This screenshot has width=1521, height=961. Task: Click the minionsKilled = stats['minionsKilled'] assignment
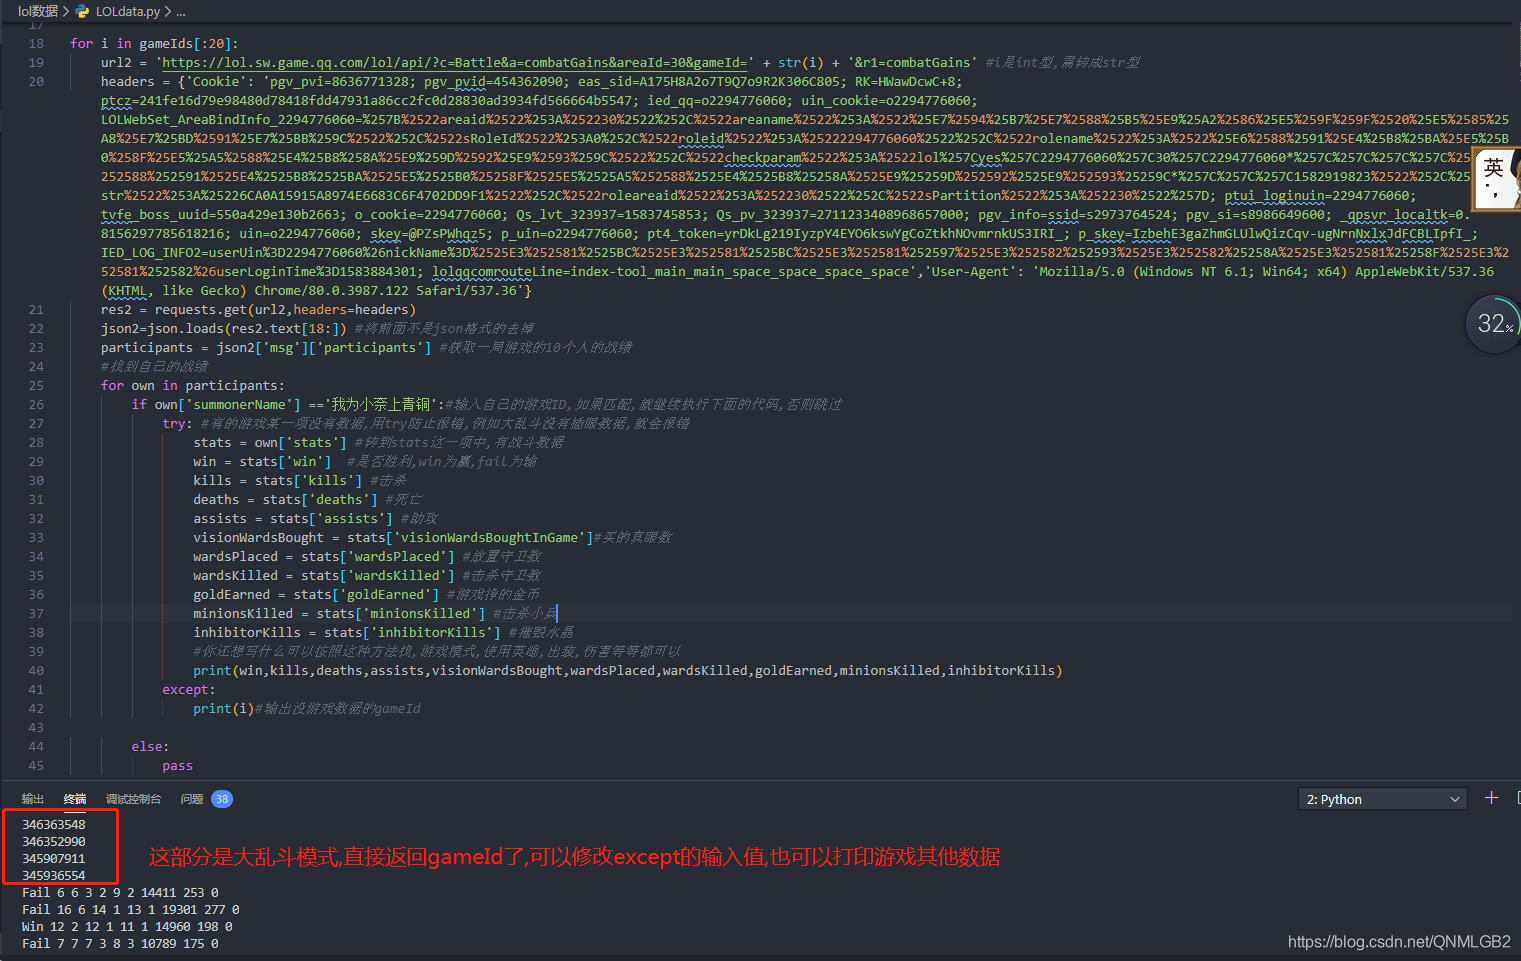coord(339,613)
